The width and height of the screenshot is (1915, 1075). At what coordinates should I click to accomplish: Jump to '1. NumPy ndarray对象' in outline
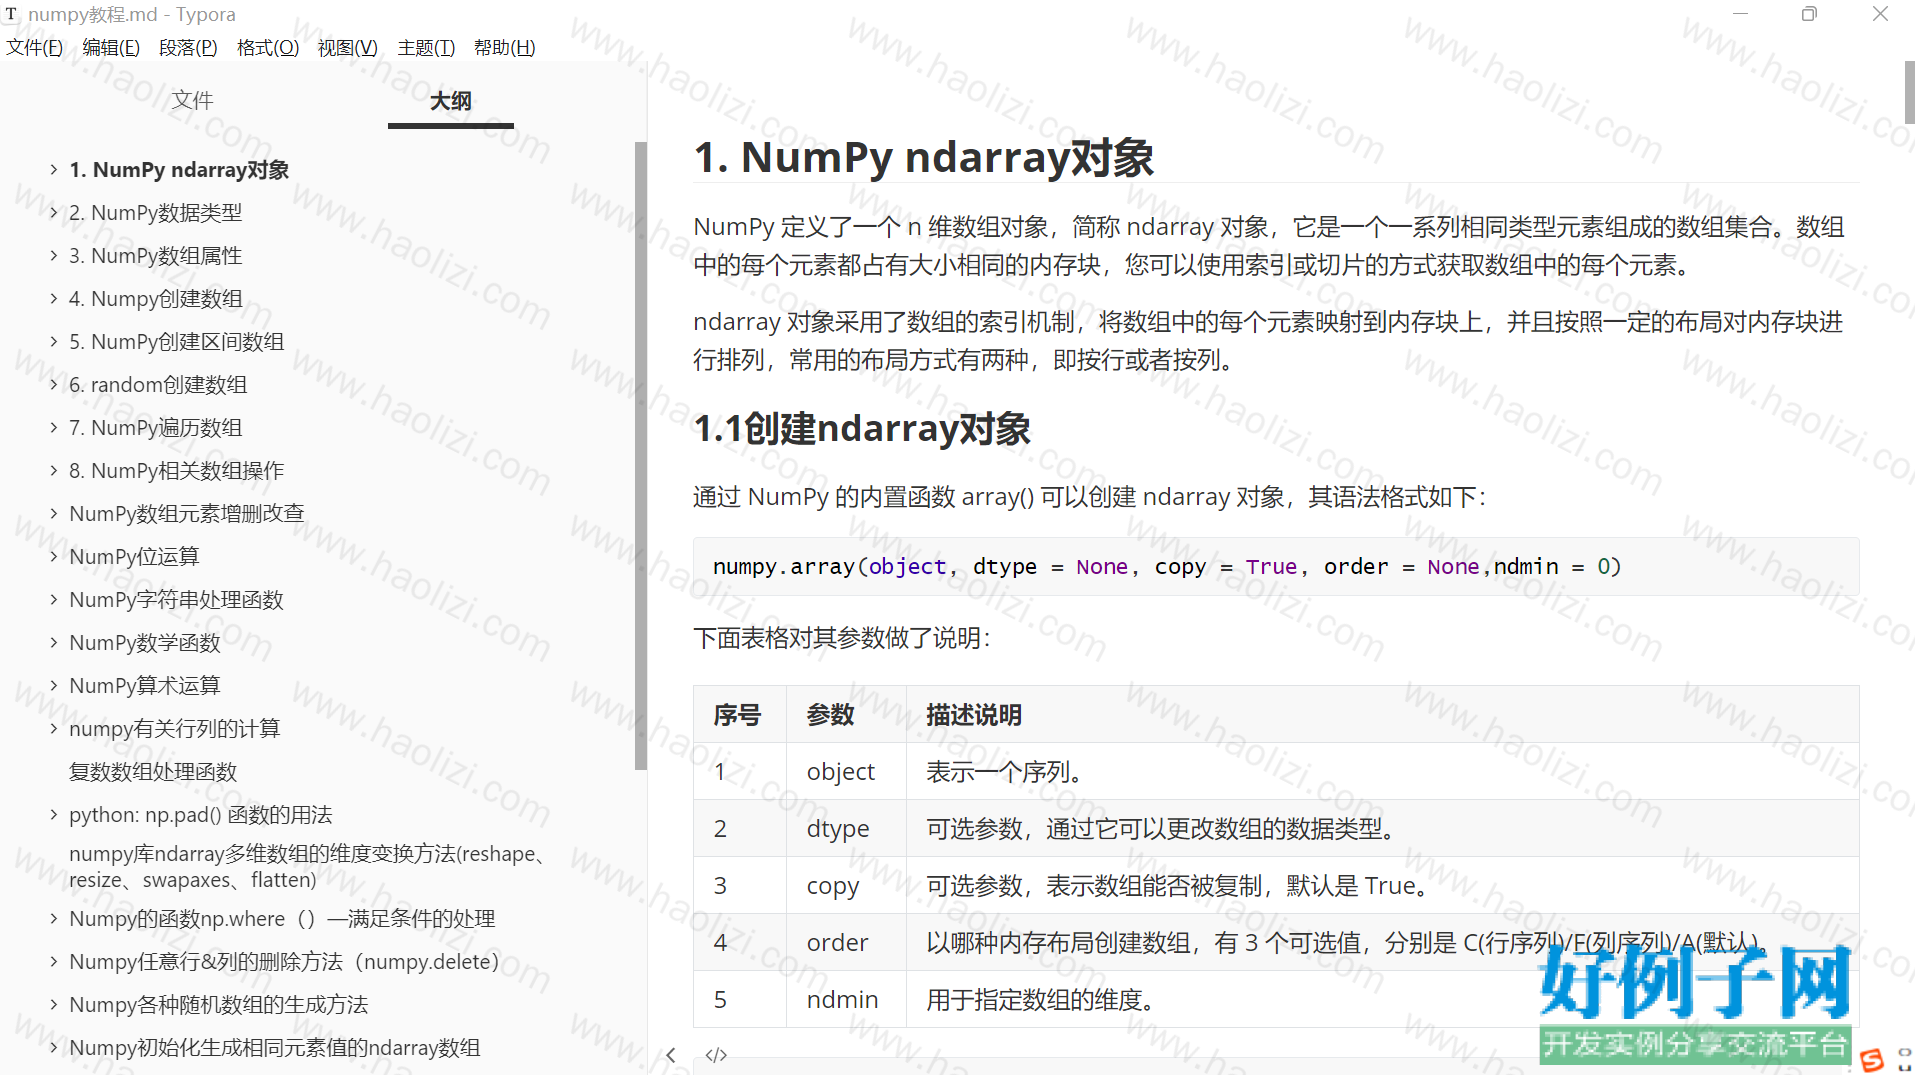click(179, 170)
